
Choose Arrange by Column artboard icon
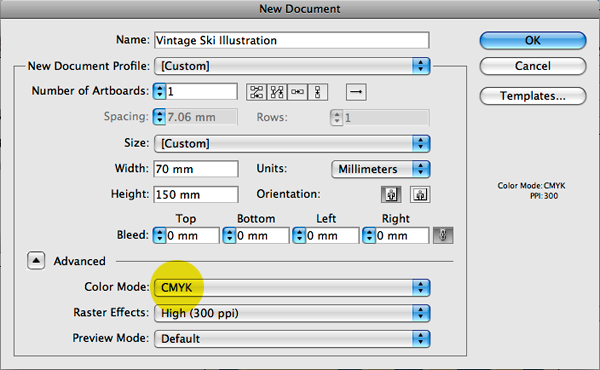318,92
